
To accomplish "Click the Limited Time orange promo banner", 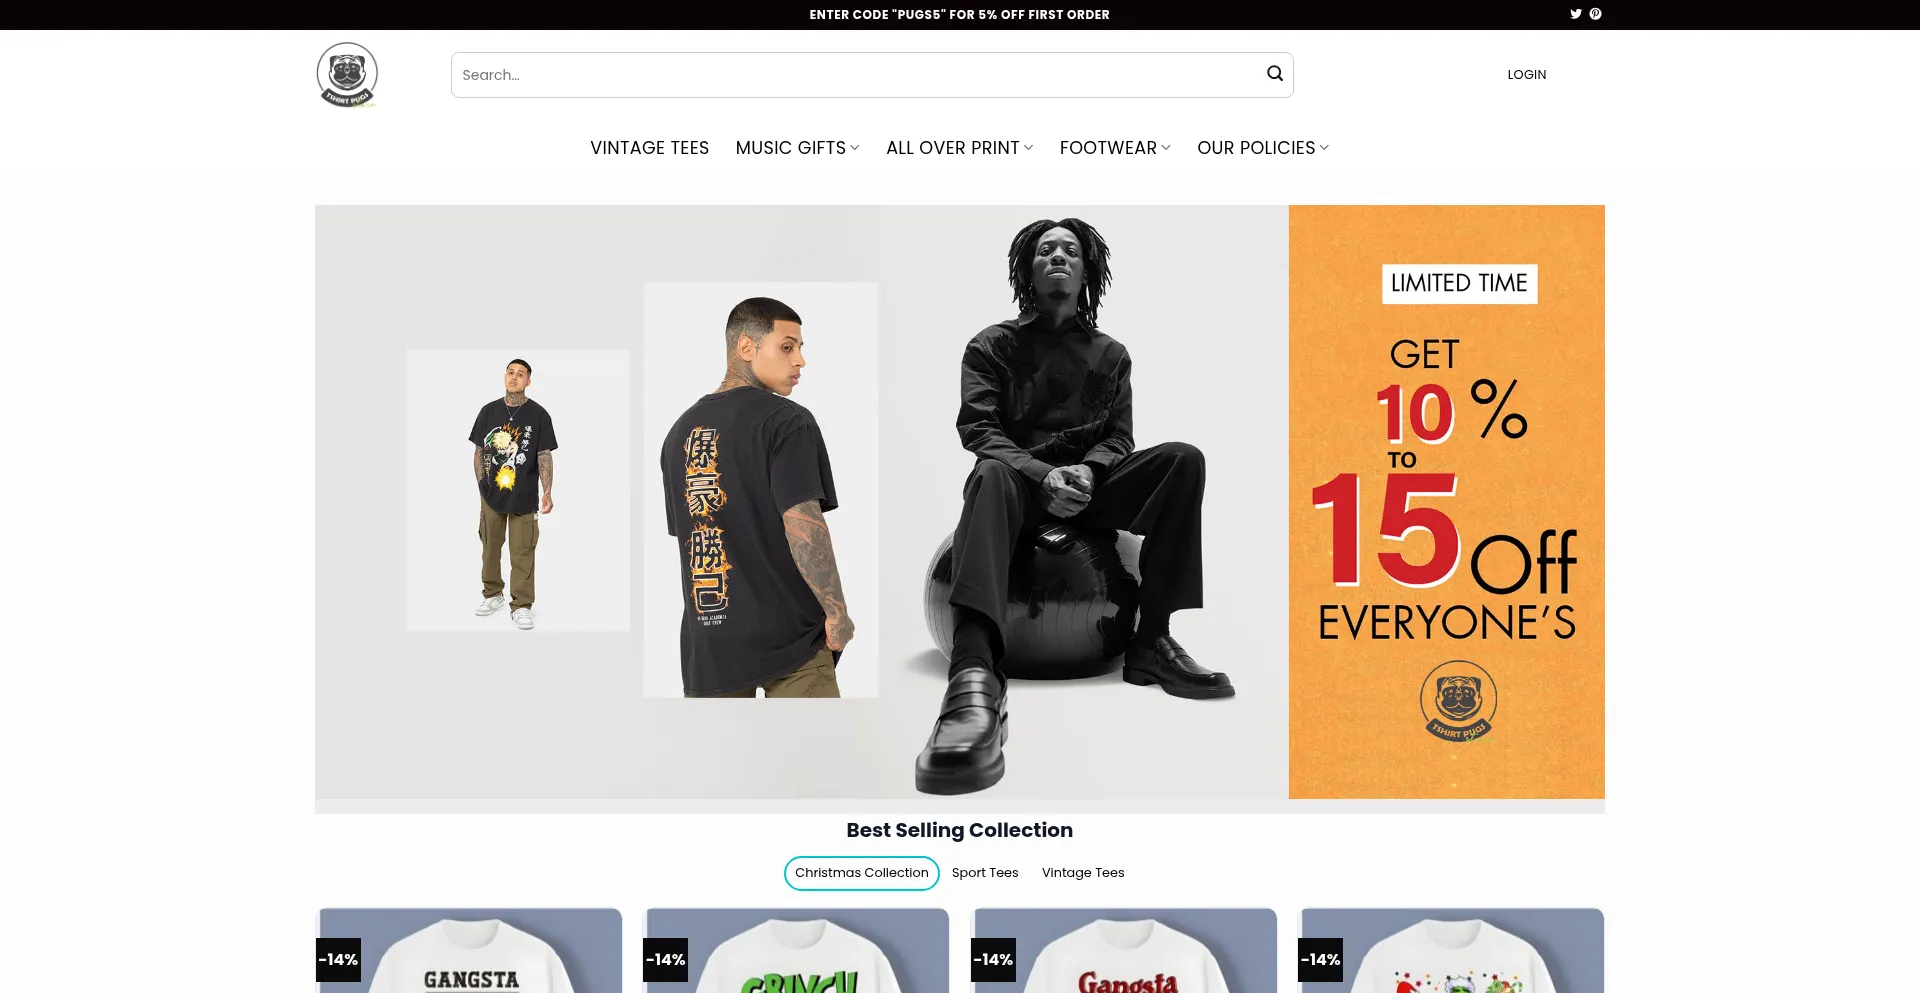I will pos(1447,502).
